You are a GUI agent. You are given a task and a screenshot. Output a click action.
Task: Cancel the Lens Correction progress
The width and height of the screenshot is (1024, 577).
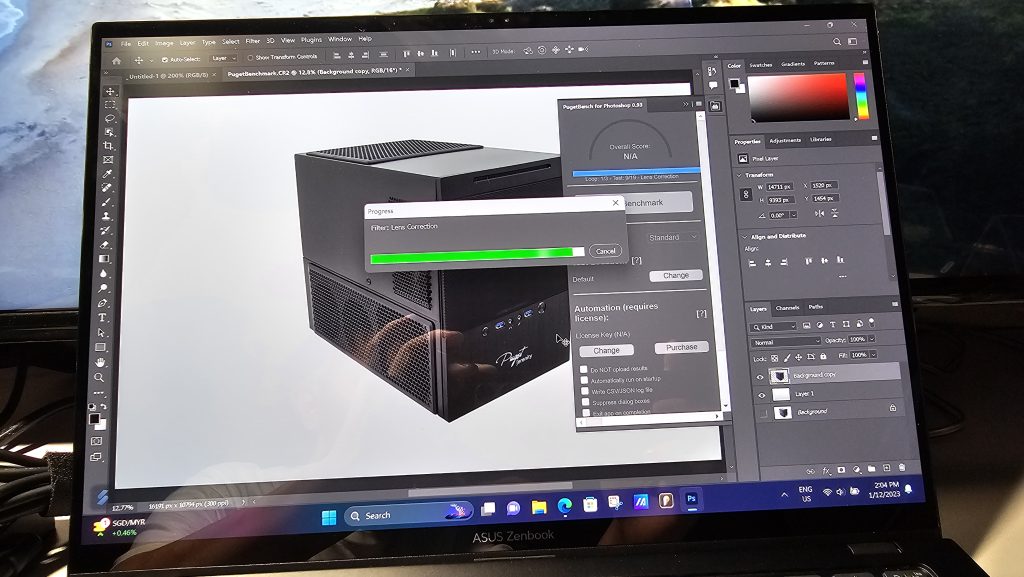tap(605, 251)
